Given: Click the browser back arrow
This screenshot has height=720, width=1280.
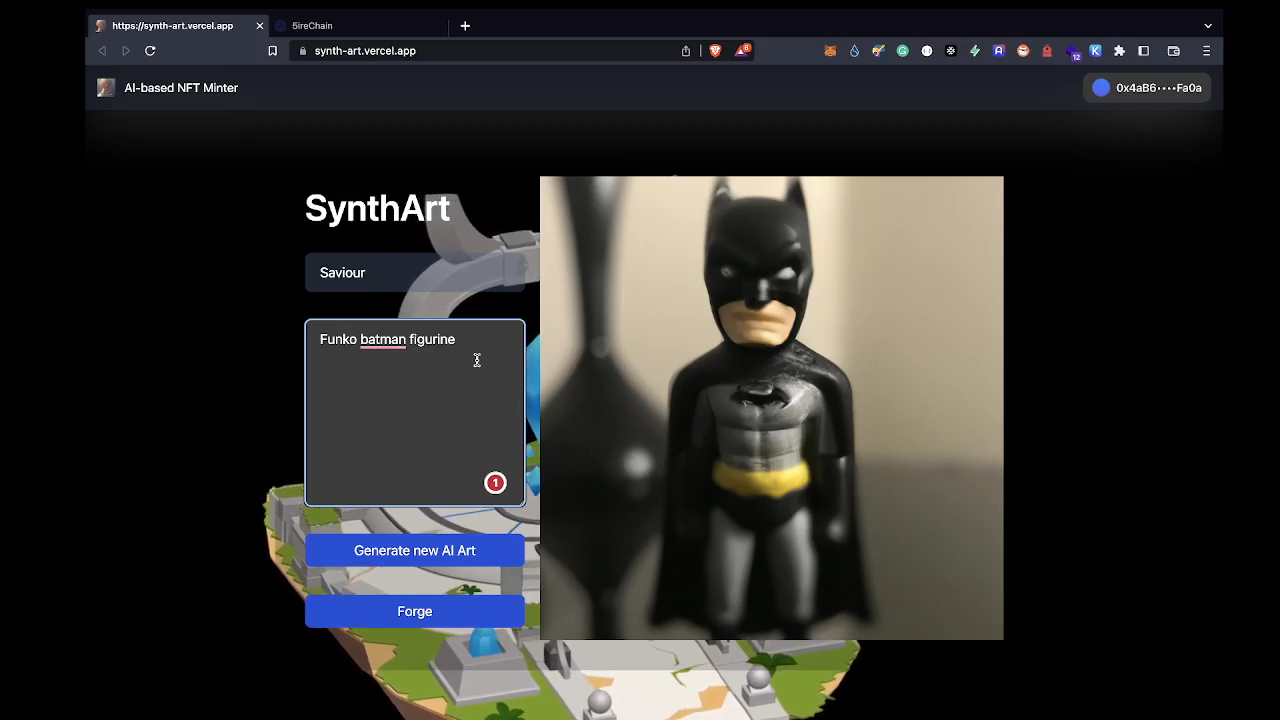Looking at the screenshot, I should point(102,51).
